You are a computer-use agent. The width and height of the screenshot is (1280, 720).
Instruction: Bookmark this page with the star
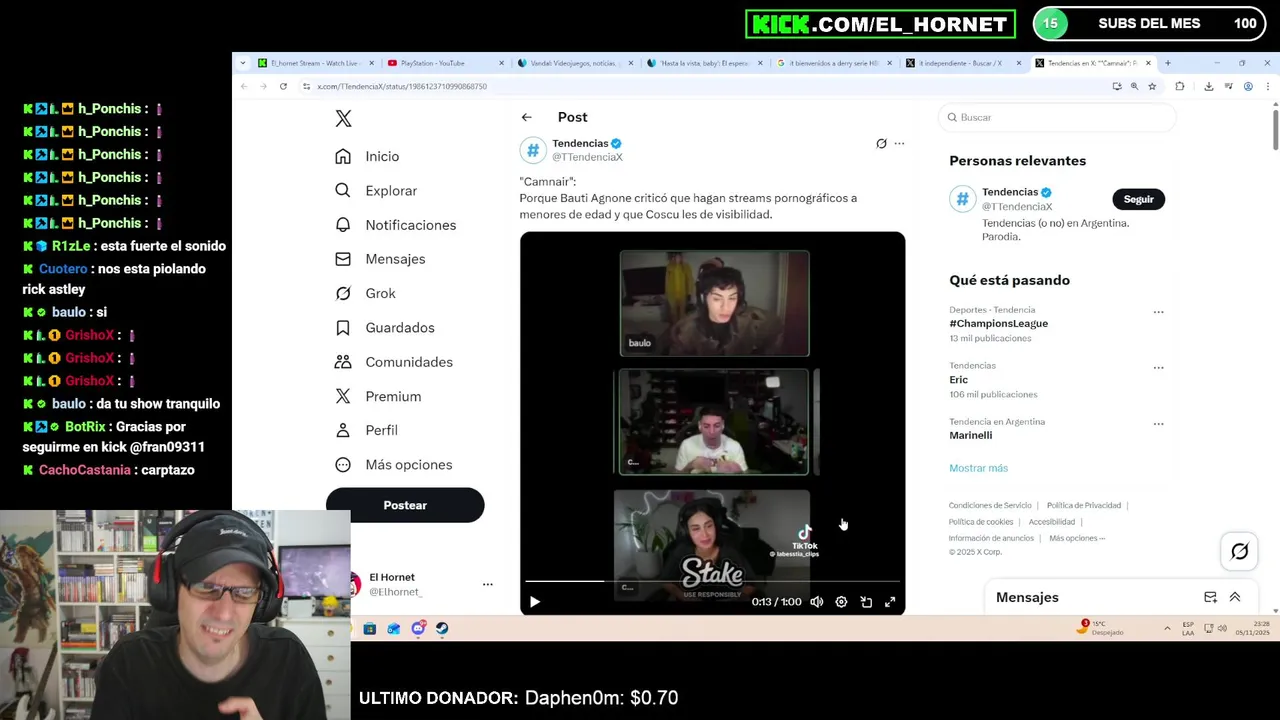[1152, 86]
